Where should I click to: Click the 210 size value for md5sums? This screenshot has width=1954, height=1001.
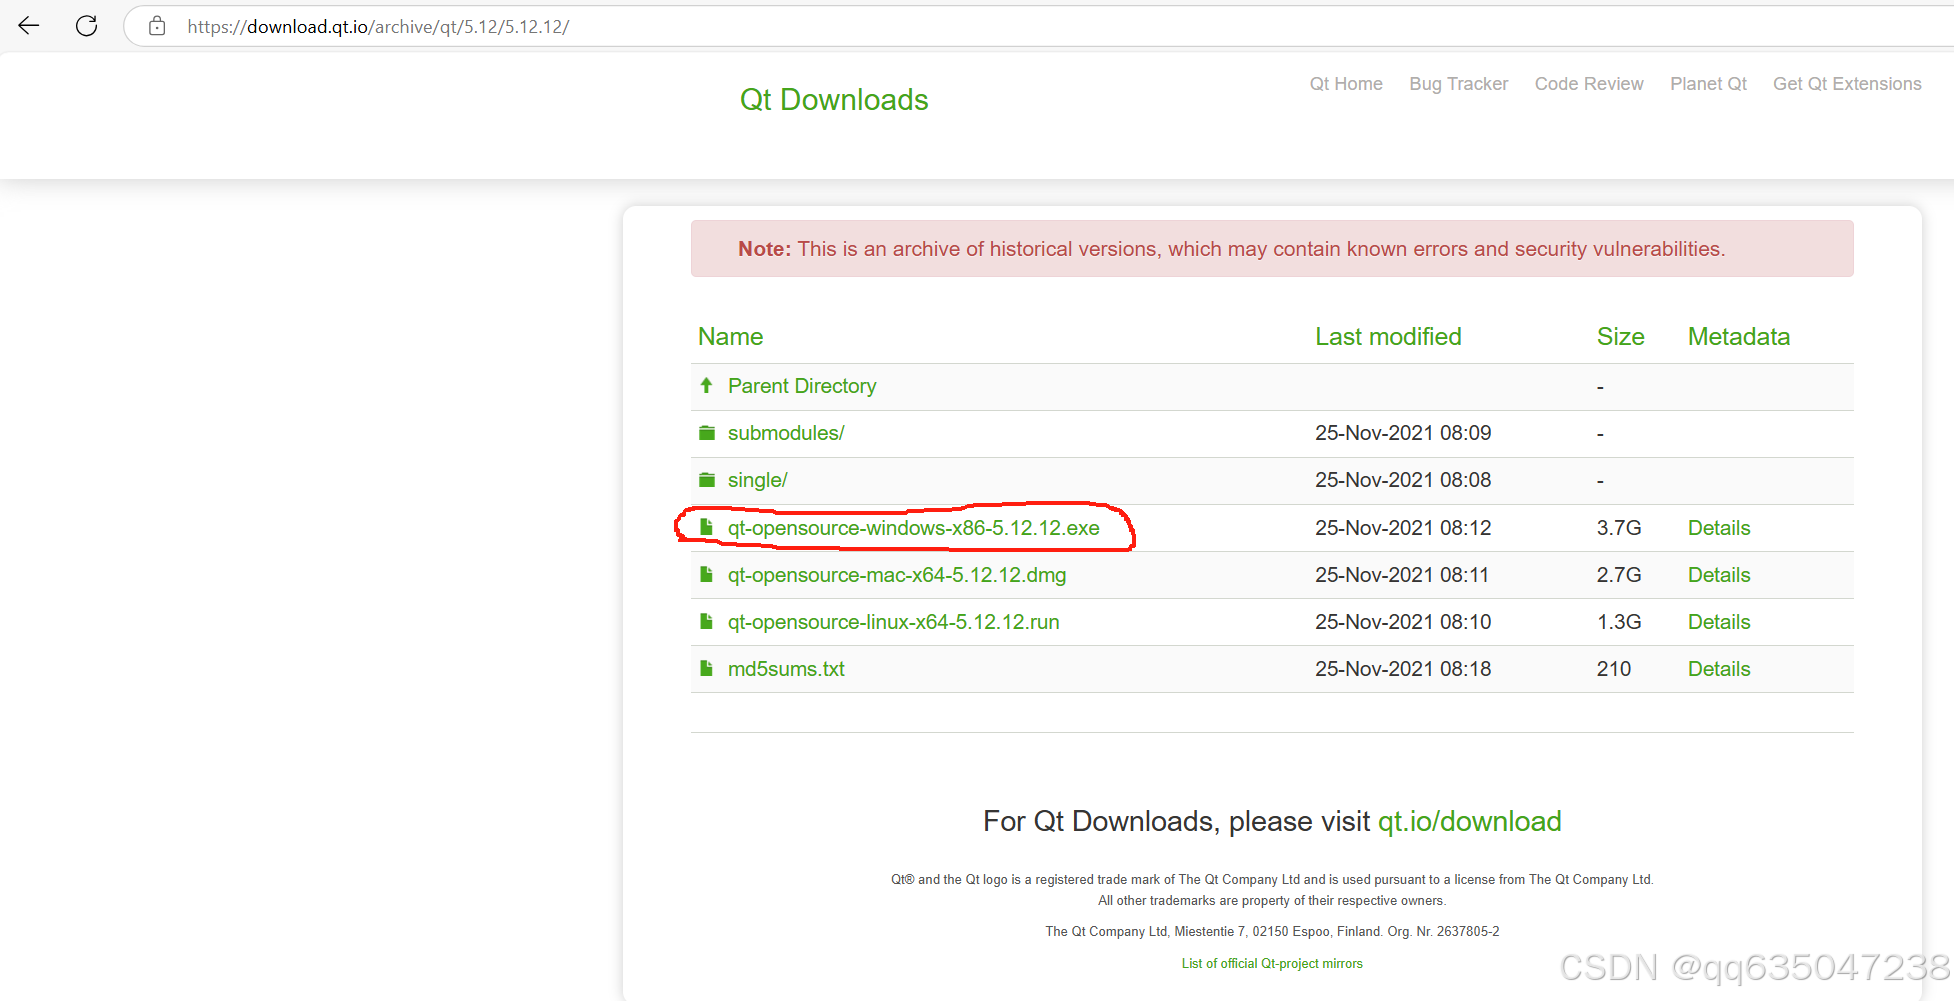(x=1613, y=669)
